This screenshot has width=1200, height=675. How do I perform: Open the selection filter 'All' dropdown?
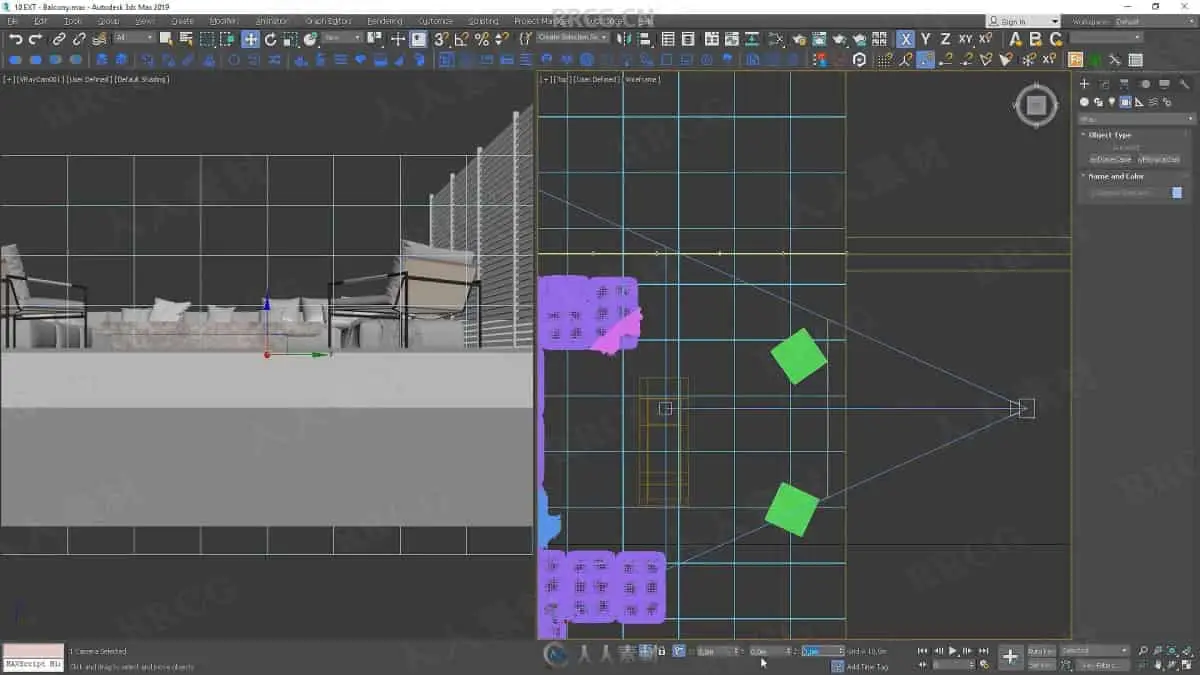point(134,38)
